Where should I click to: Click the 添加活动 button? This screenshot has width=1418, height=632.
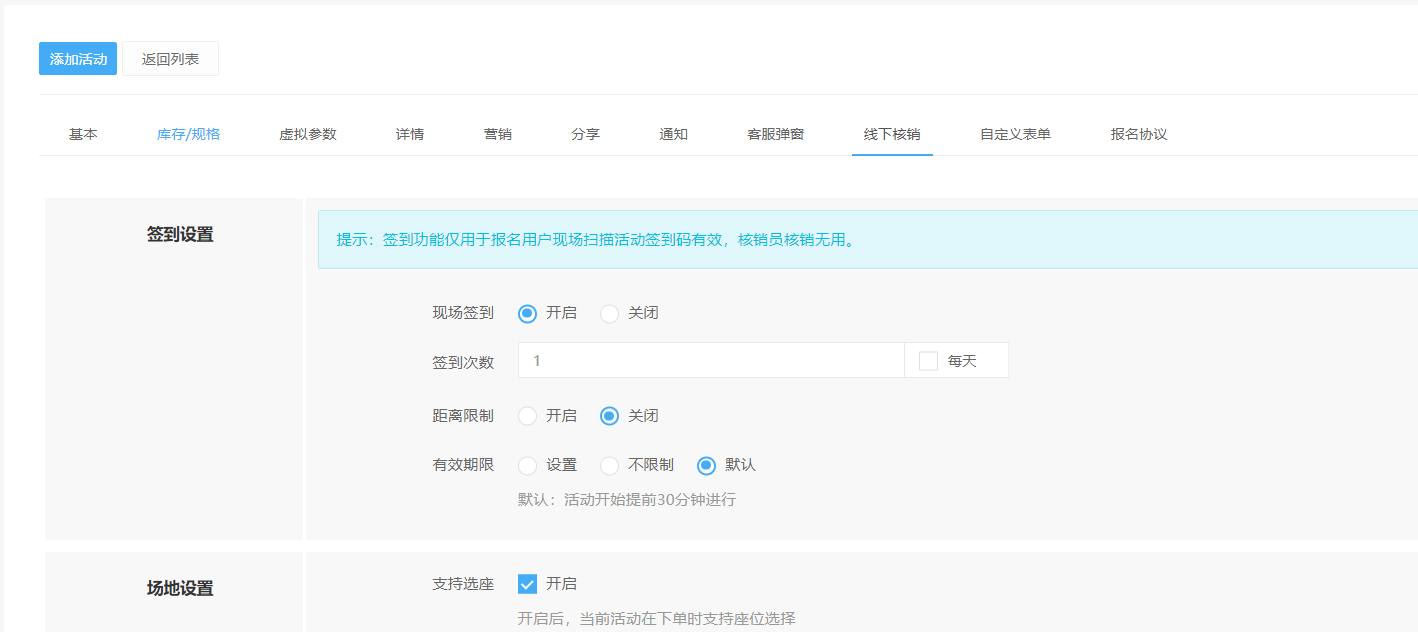(x=78, y=59)
